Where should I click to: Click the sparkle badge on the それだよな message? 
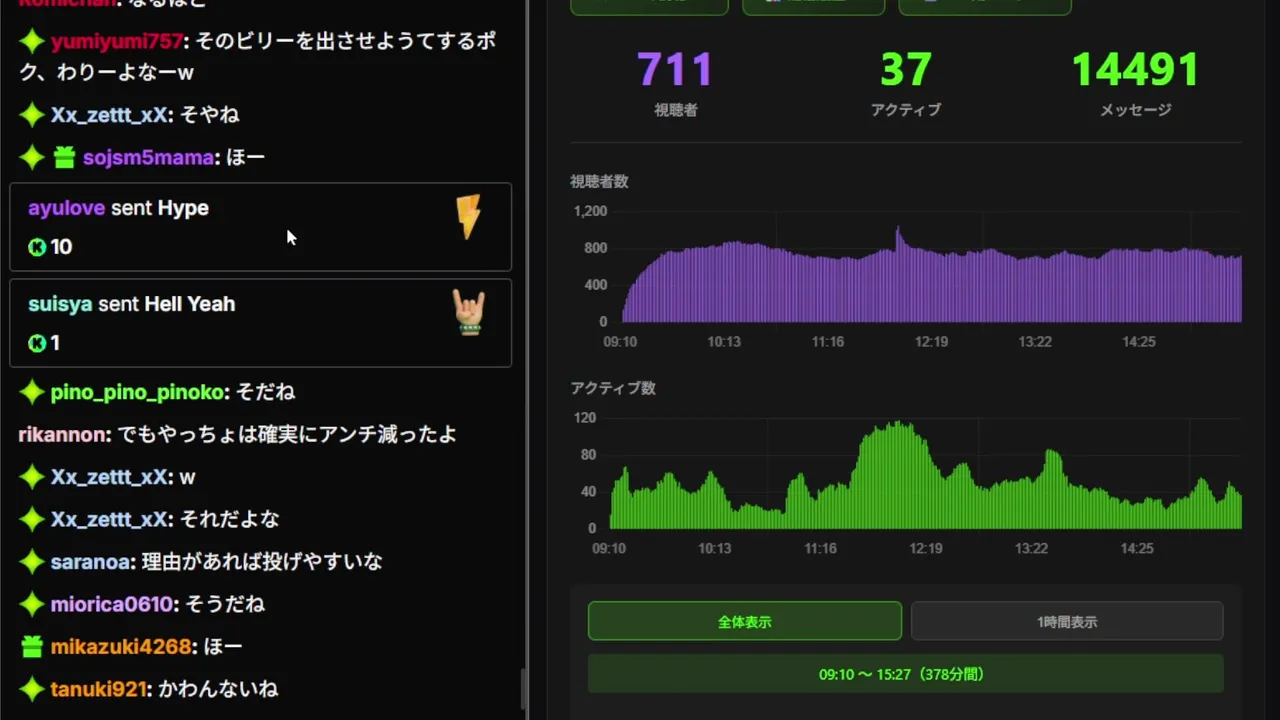33,519
